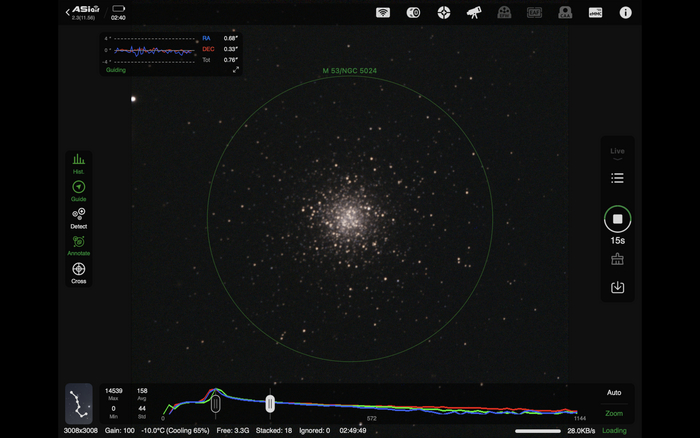This screenshot has width=700, height=438.
Task: Change the 15s exposure time
Action: click(x=617, y=241)
